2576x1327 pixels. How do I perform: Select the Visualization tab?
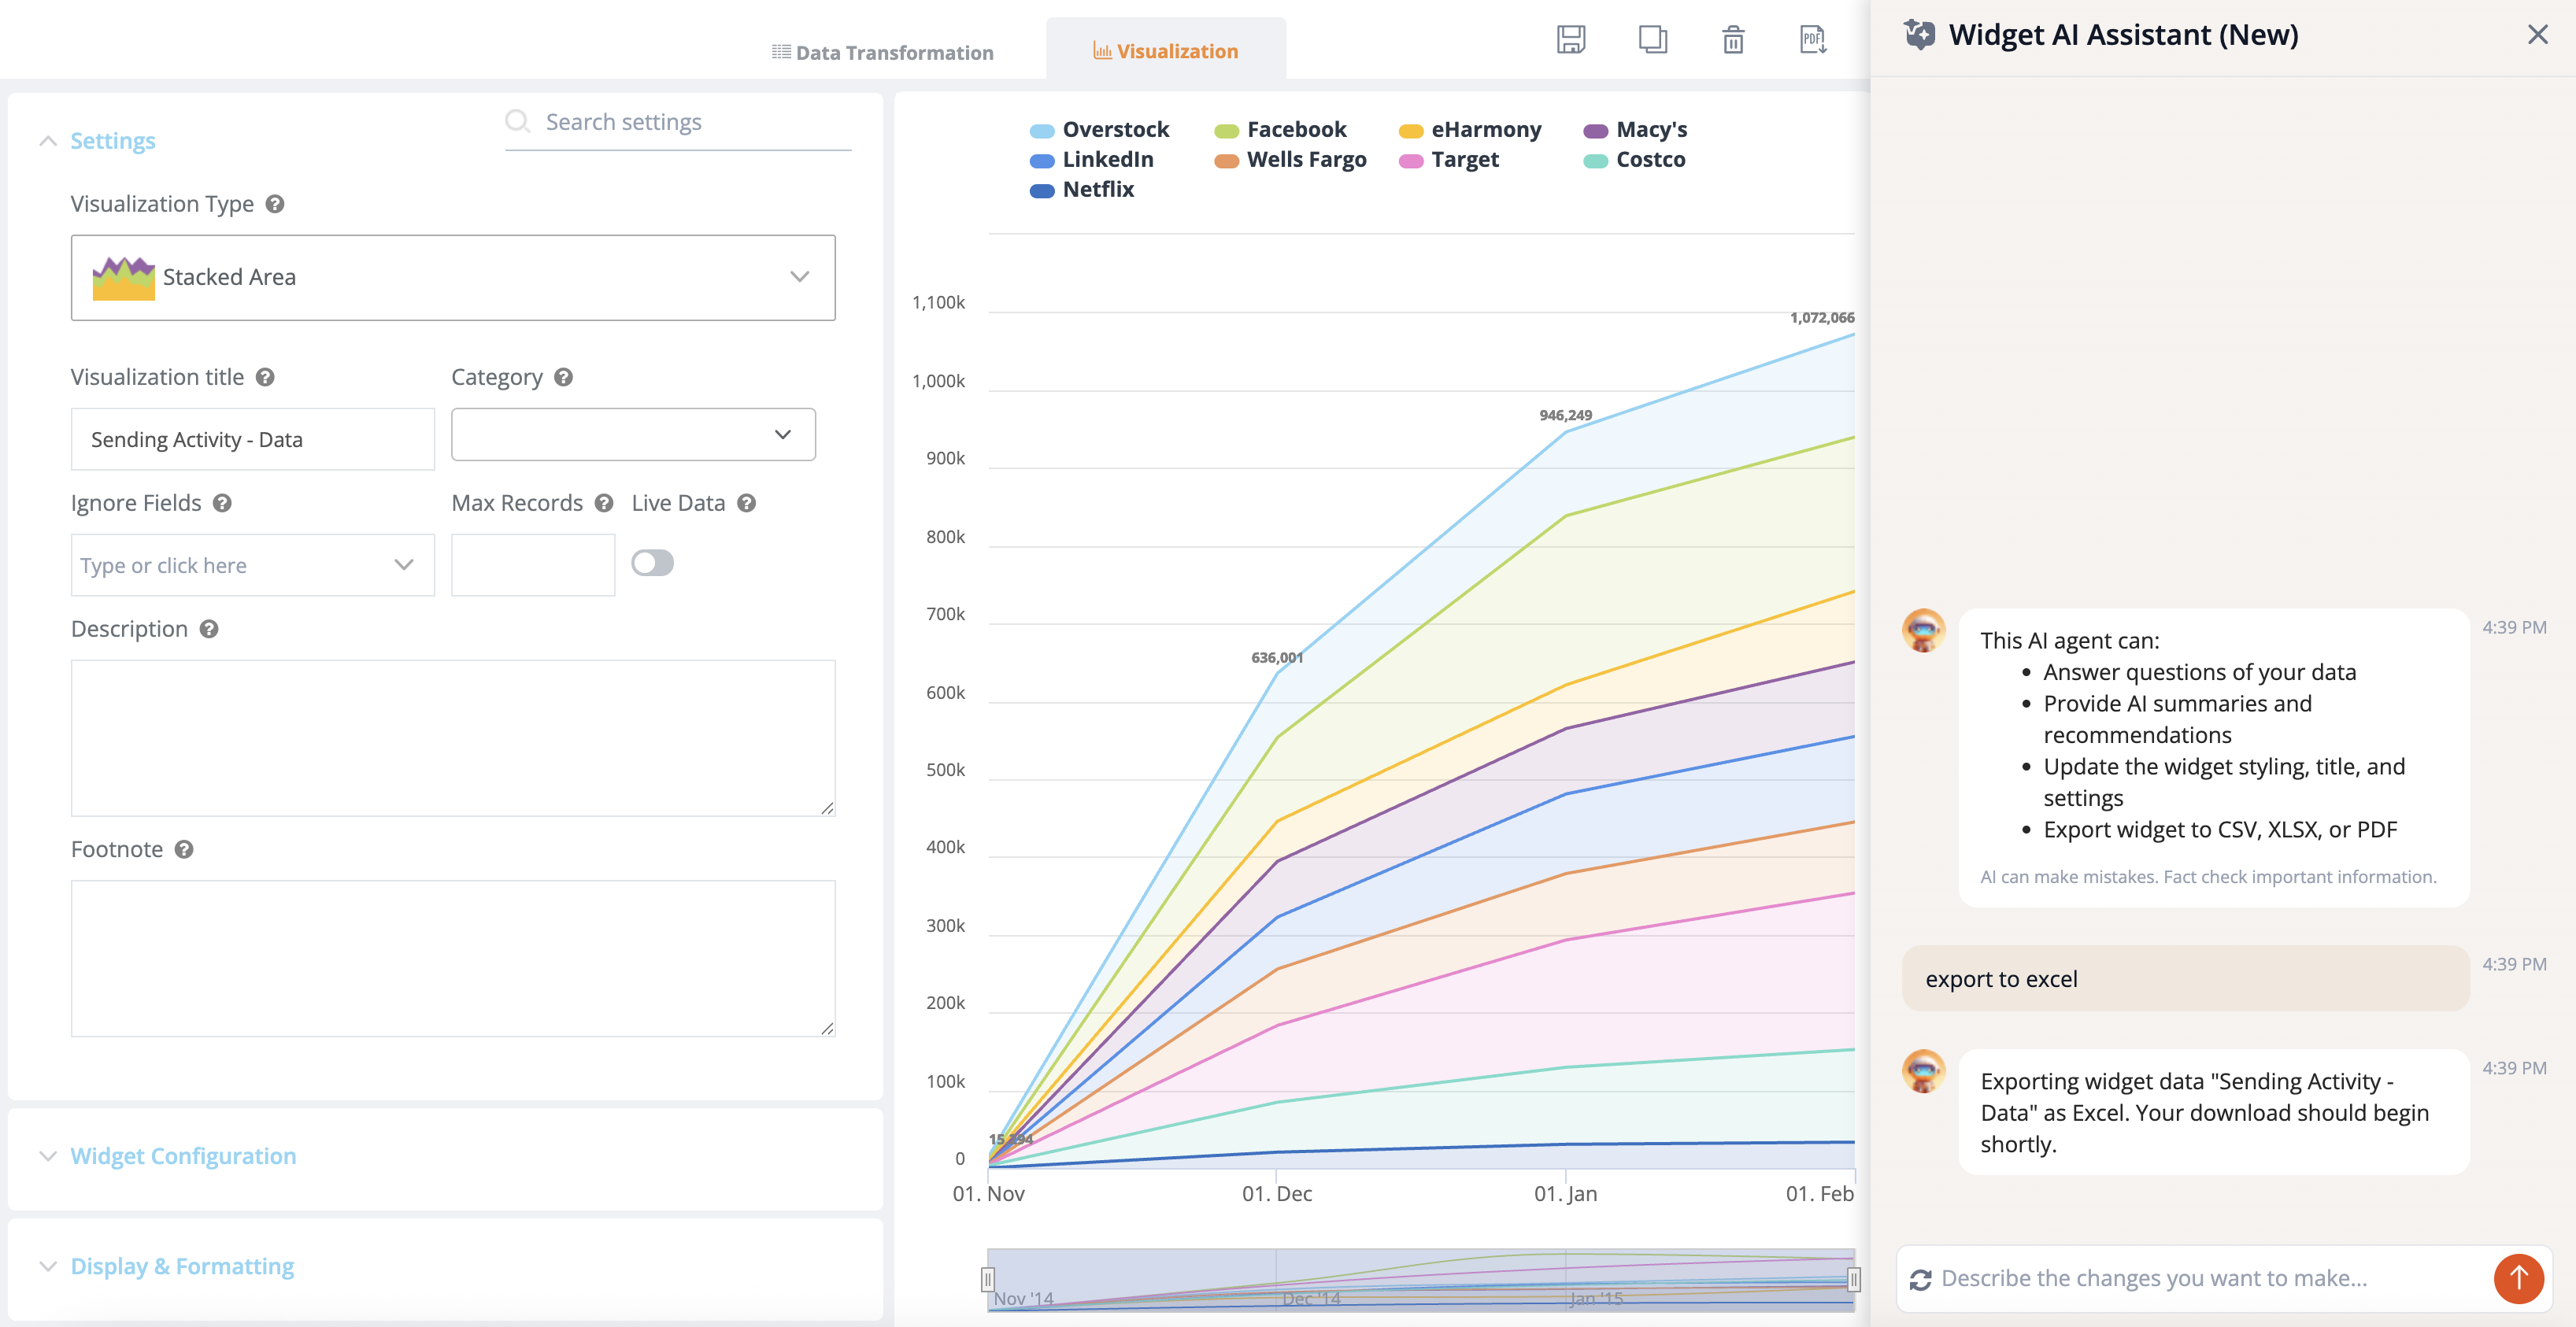coord(1166,51)
